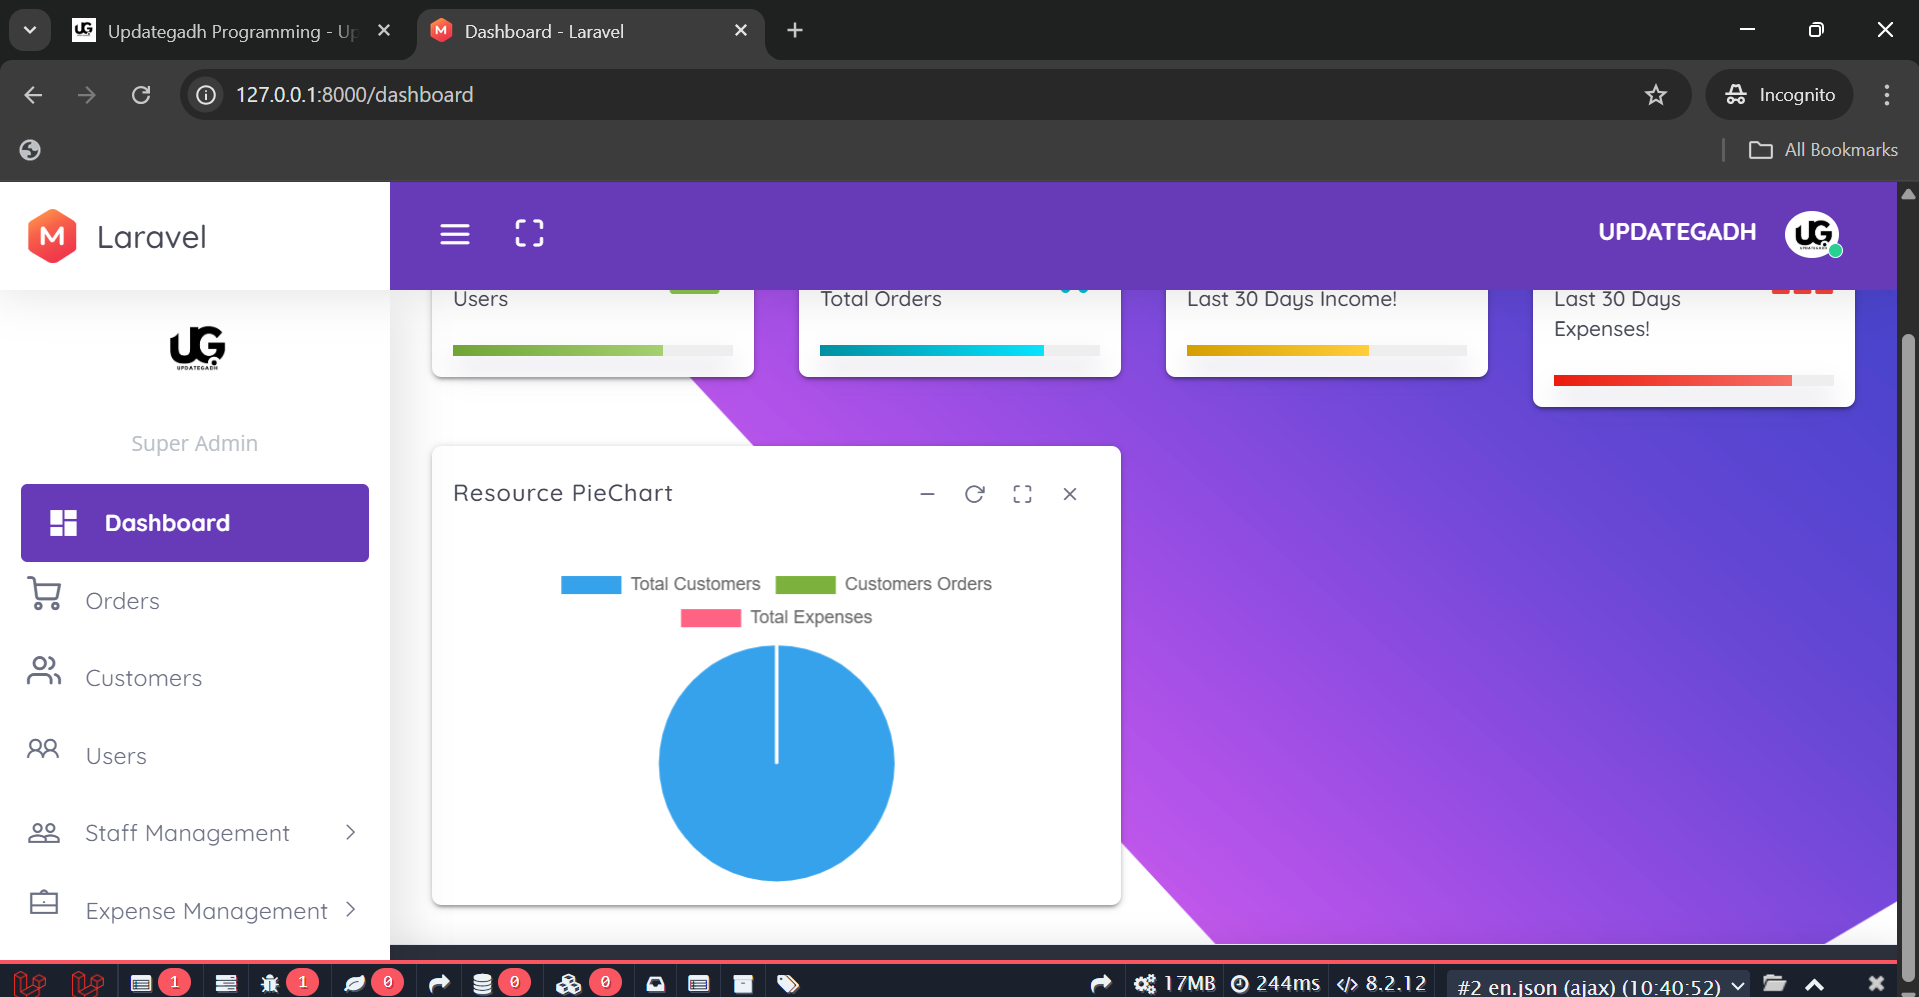Click the debugbar arrow icon beside 17MB

1101,984
